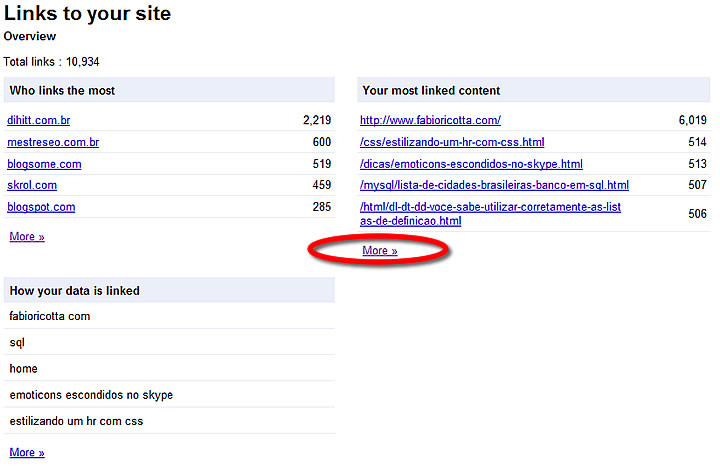
Task: Show more under Who links the most
Action: pyautogui.click(x=26, y=237)
